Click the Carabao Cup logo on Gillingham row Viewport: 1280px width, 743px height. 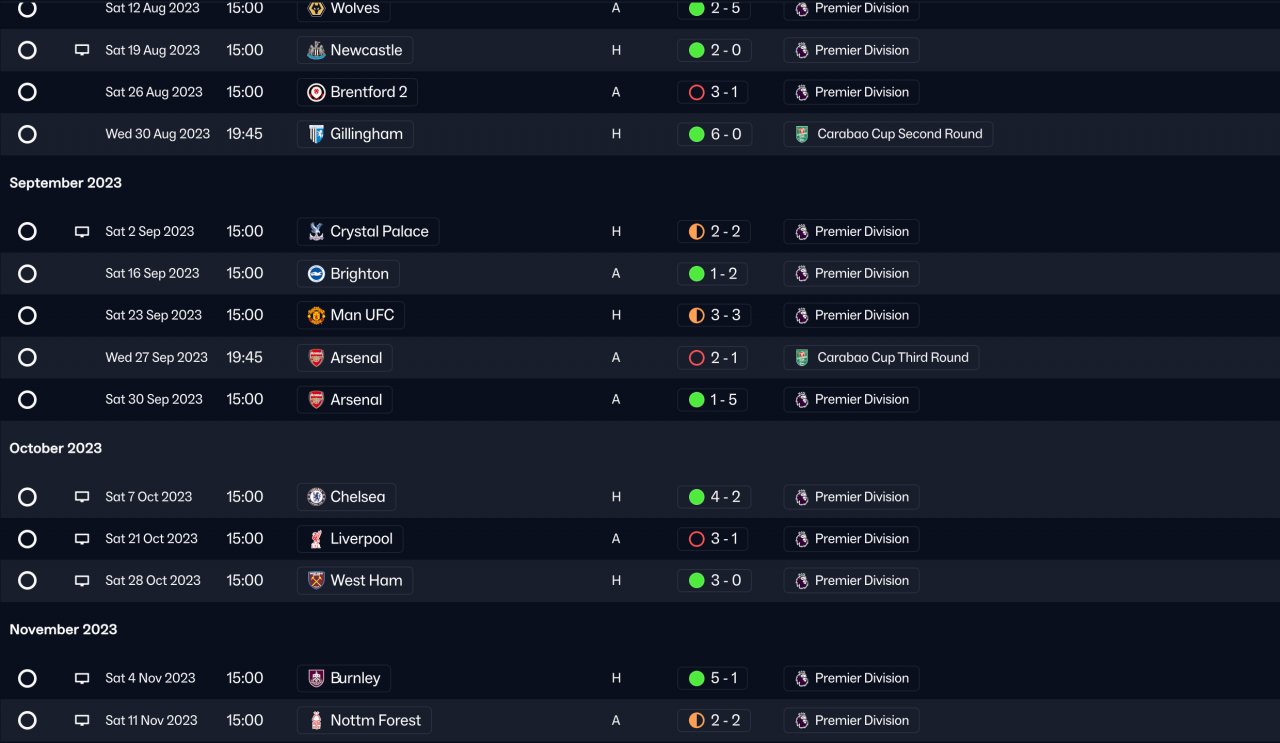802,134
